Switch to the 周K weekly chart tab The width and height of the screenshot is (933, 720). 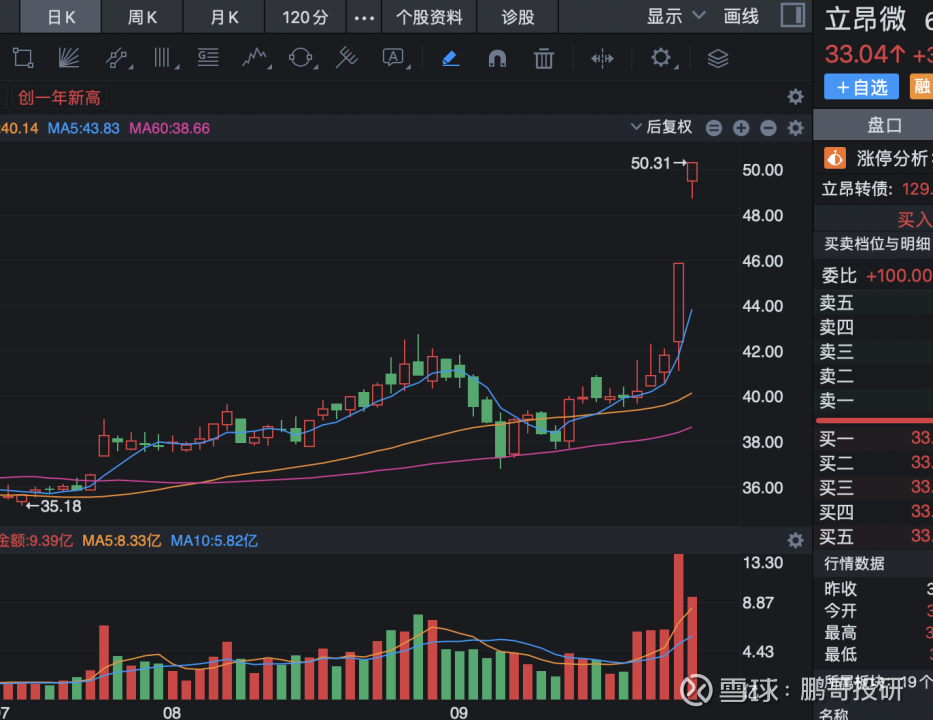coord(143,17)
